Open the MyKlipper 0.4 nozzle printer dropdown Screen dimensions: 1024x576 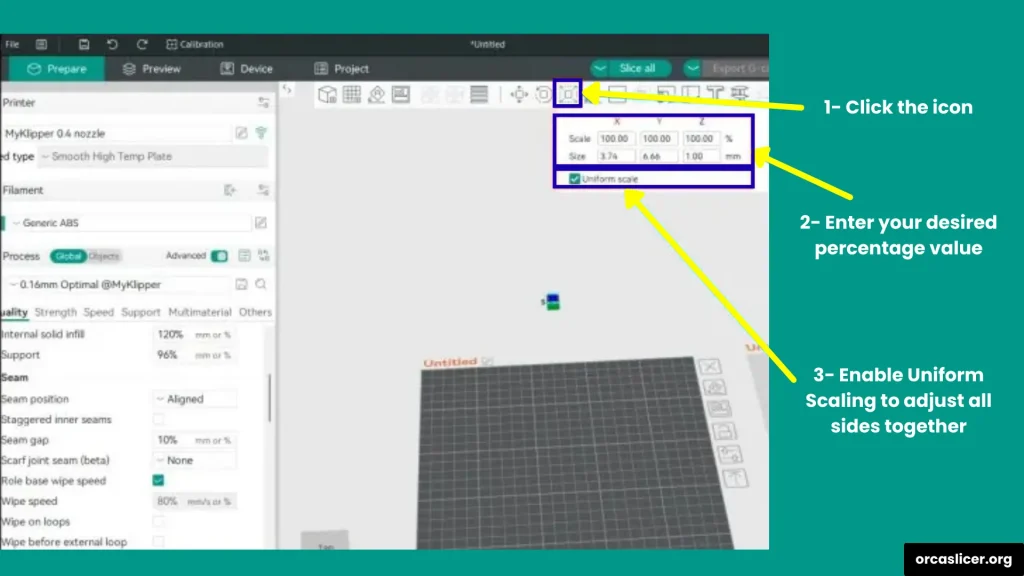click(x=116, y=133)
